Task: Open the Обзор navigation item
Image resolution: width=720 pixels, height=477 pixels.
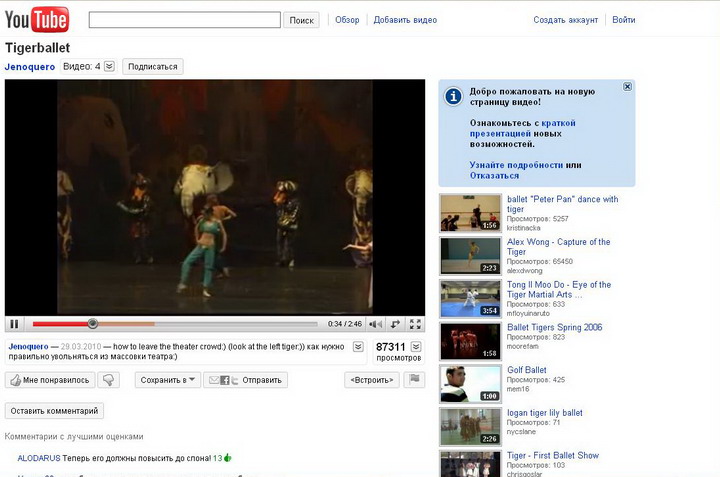Action: pyautogui.click(x=347, y=20)
